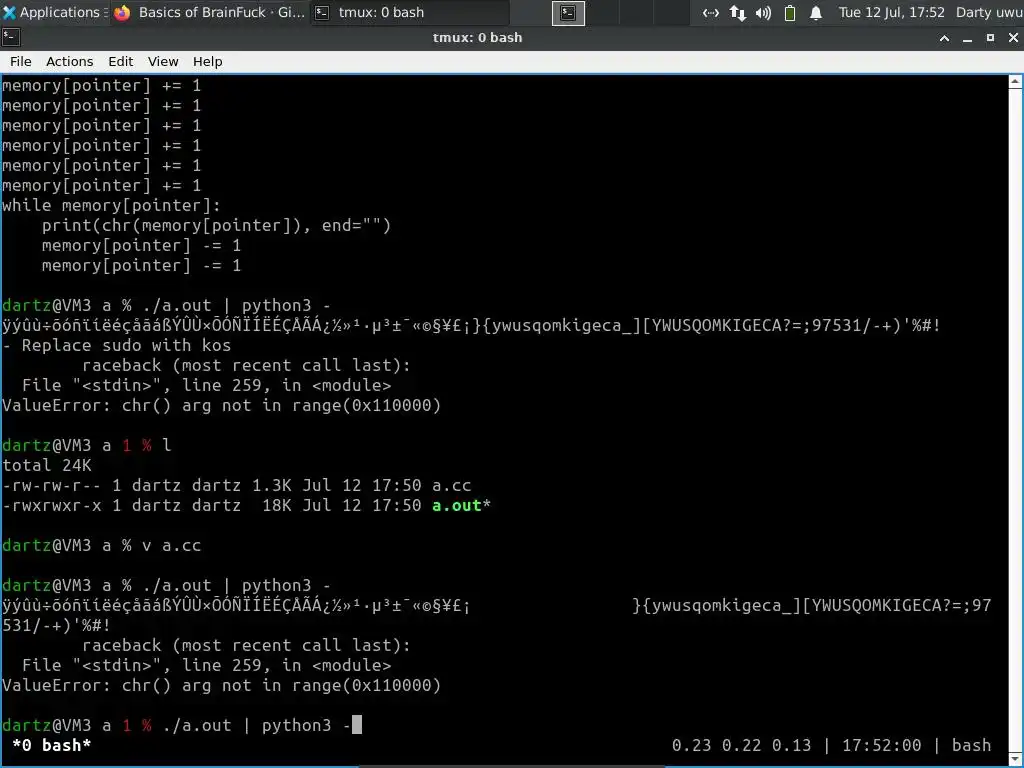
Task: Click the tmux status time 17:52:00
Action: [x=881, y=745]
